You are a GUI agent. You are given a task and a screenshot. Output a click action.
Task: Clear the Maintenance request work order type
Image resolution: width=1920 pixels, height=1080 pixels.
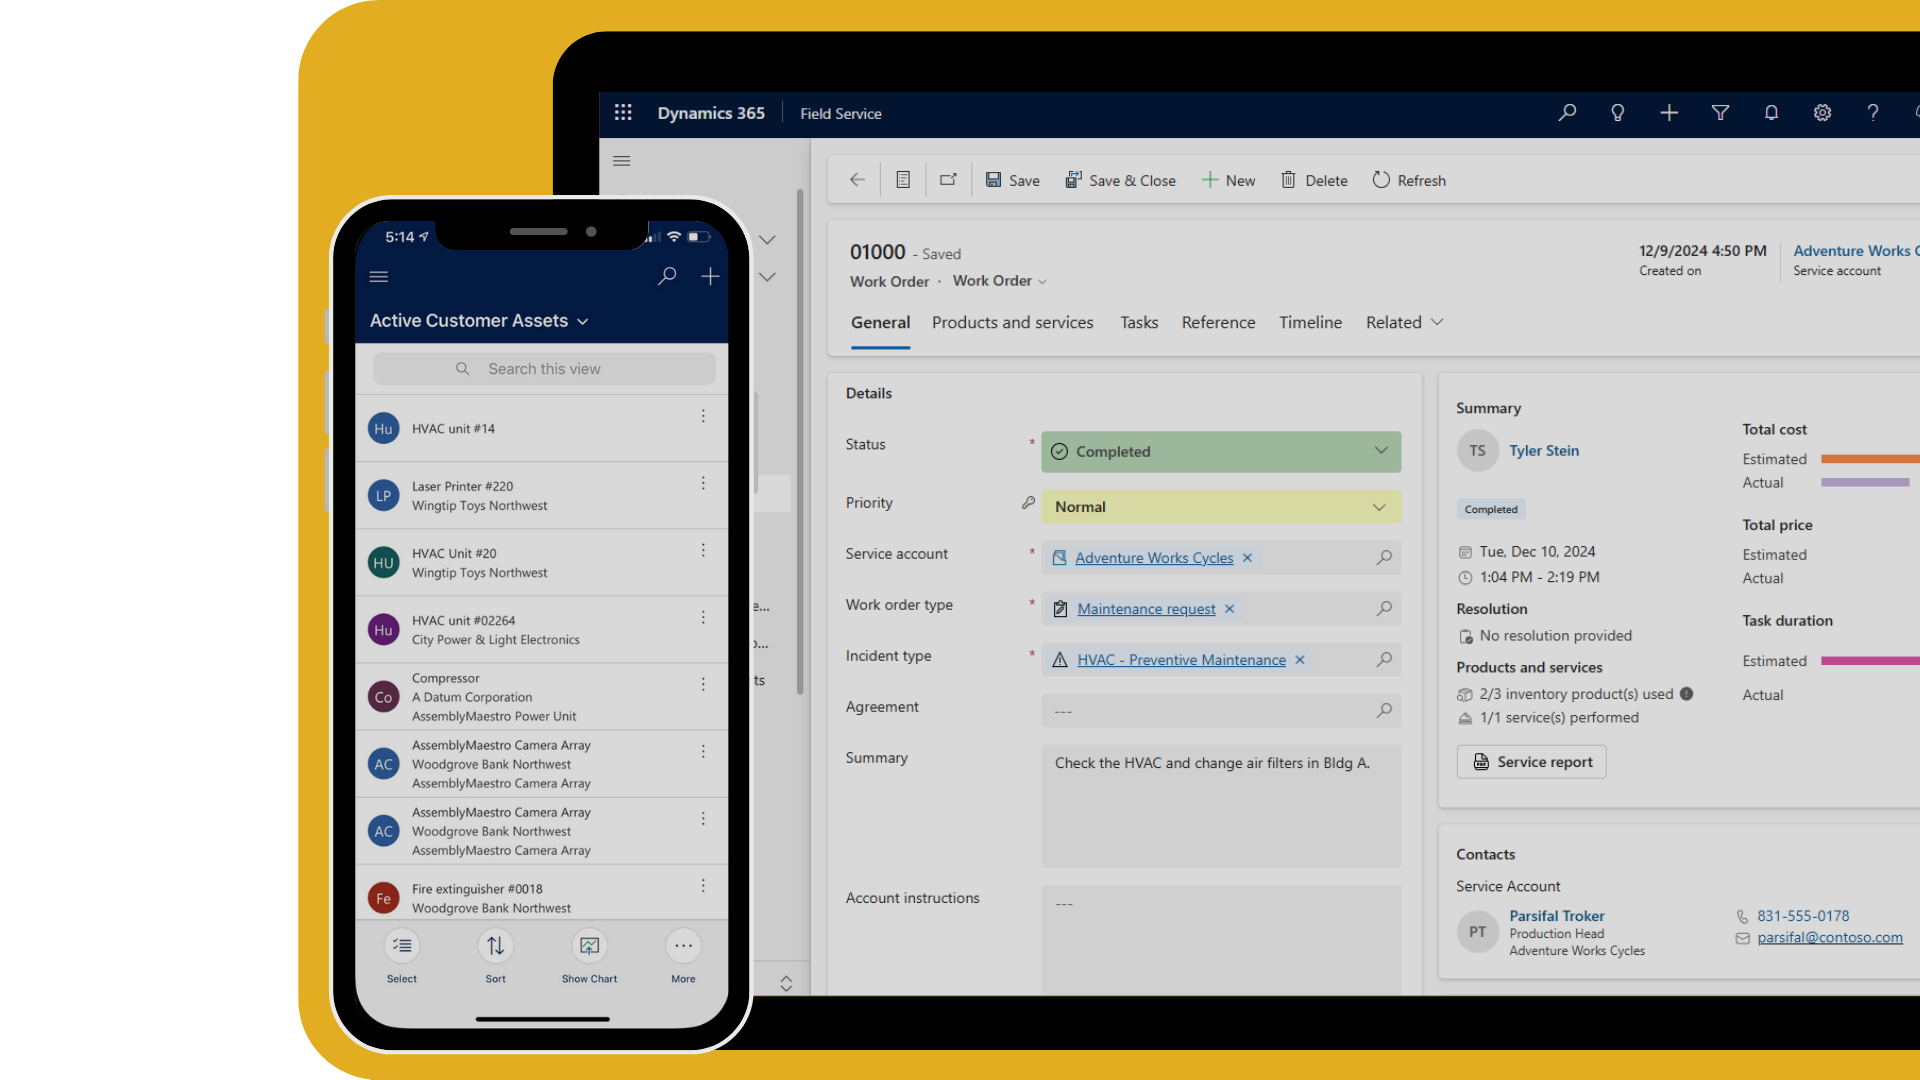coord(1229,609)
